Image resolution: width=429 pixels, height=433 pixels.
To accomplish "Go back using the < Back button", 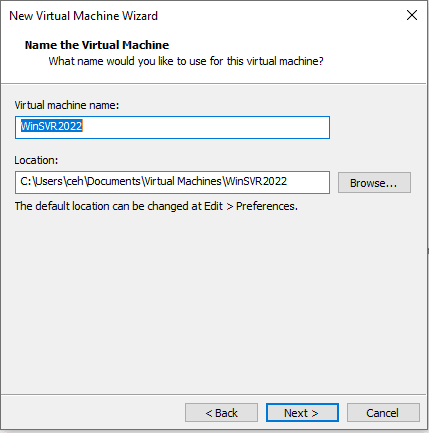I will (x=221, y=413).
